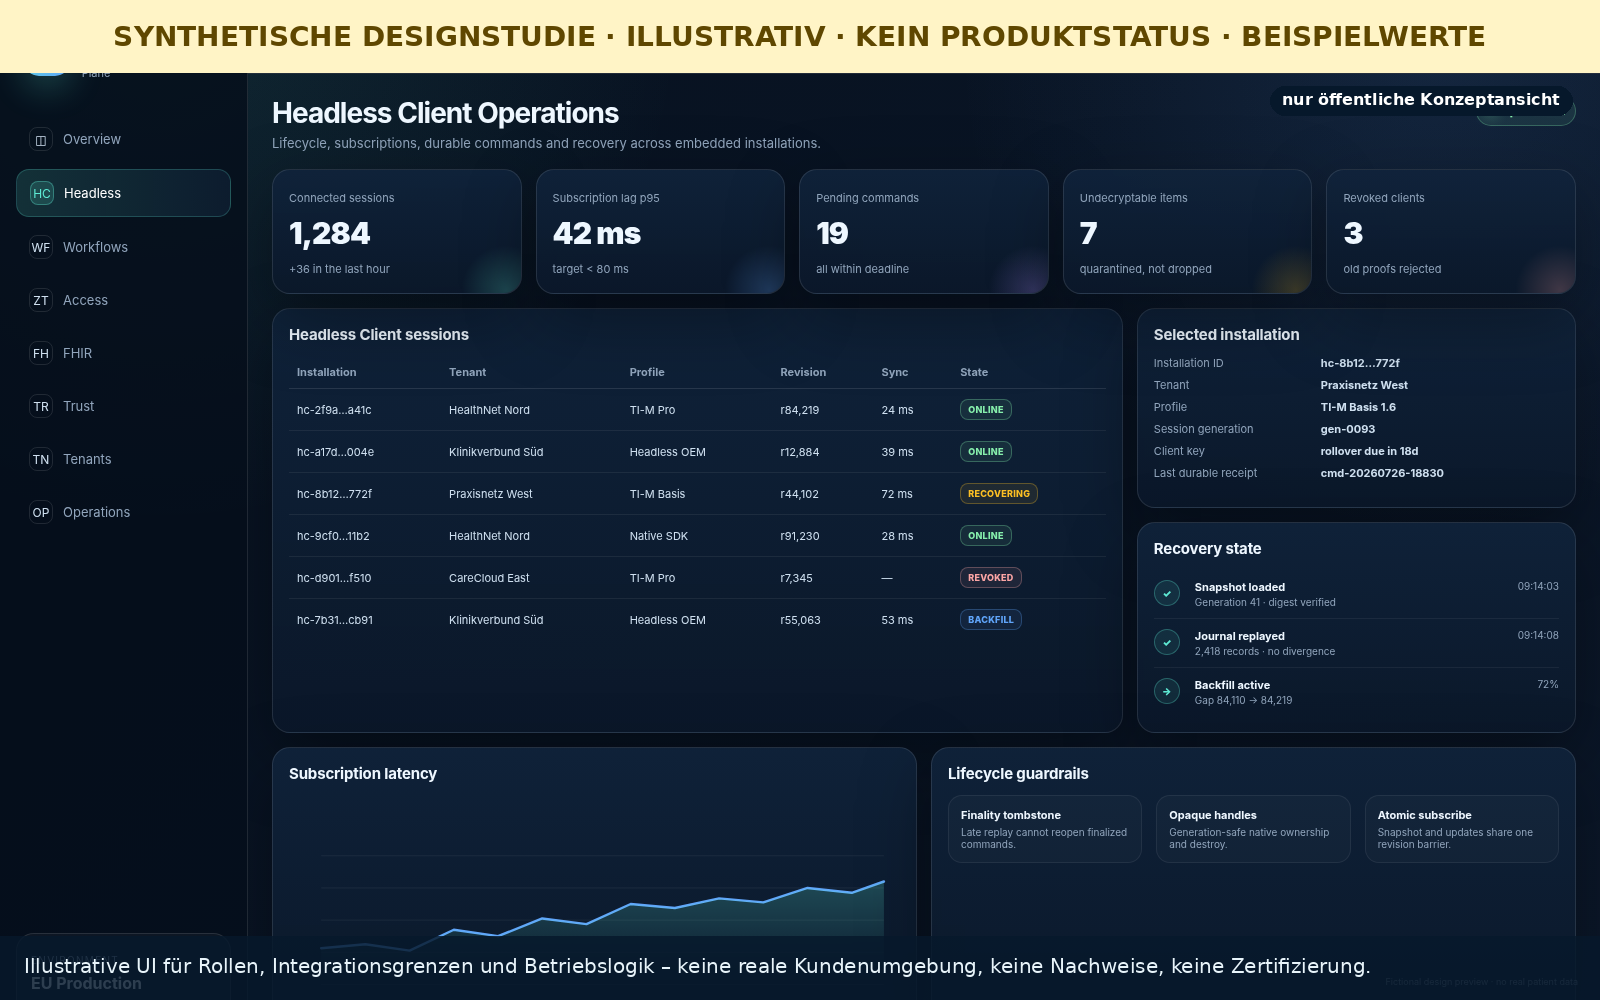Click the 24 ms sync value
The image size is (1600, 1000).
click(x=897, y=410)
